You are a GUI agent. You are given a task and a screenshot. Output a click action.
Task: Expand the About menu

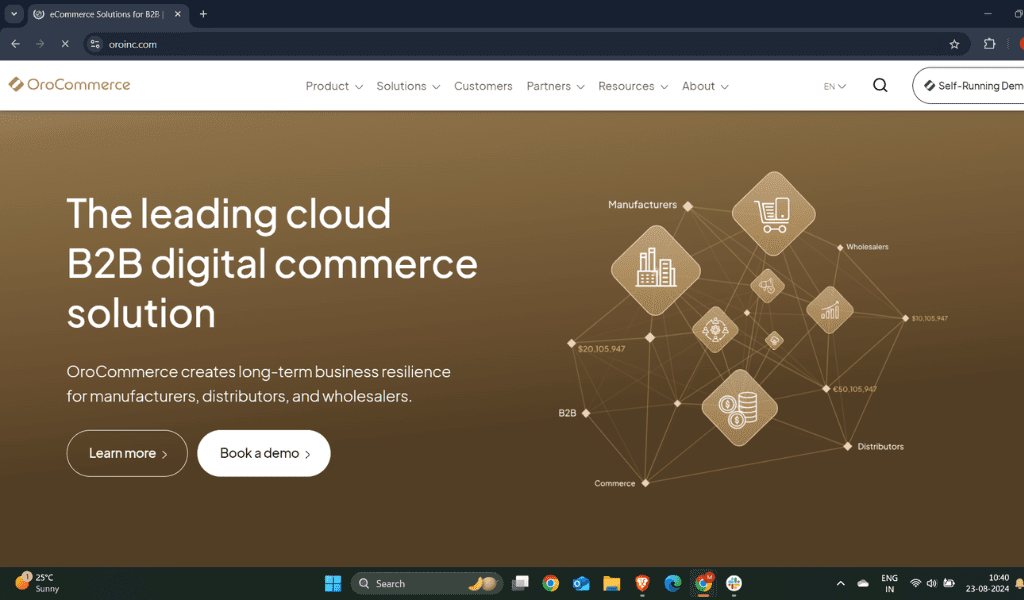(x=705, y=86)
